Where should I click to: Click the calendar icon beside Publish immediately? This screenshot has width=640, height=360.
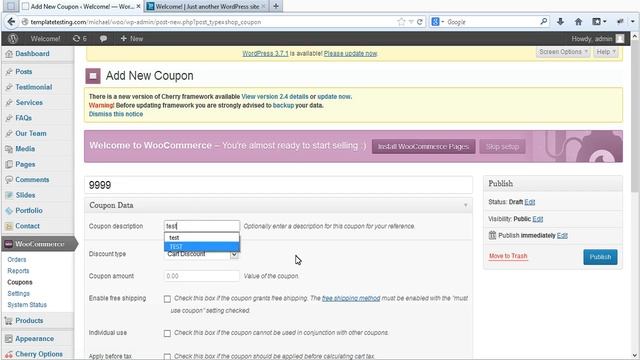(492, 235)
